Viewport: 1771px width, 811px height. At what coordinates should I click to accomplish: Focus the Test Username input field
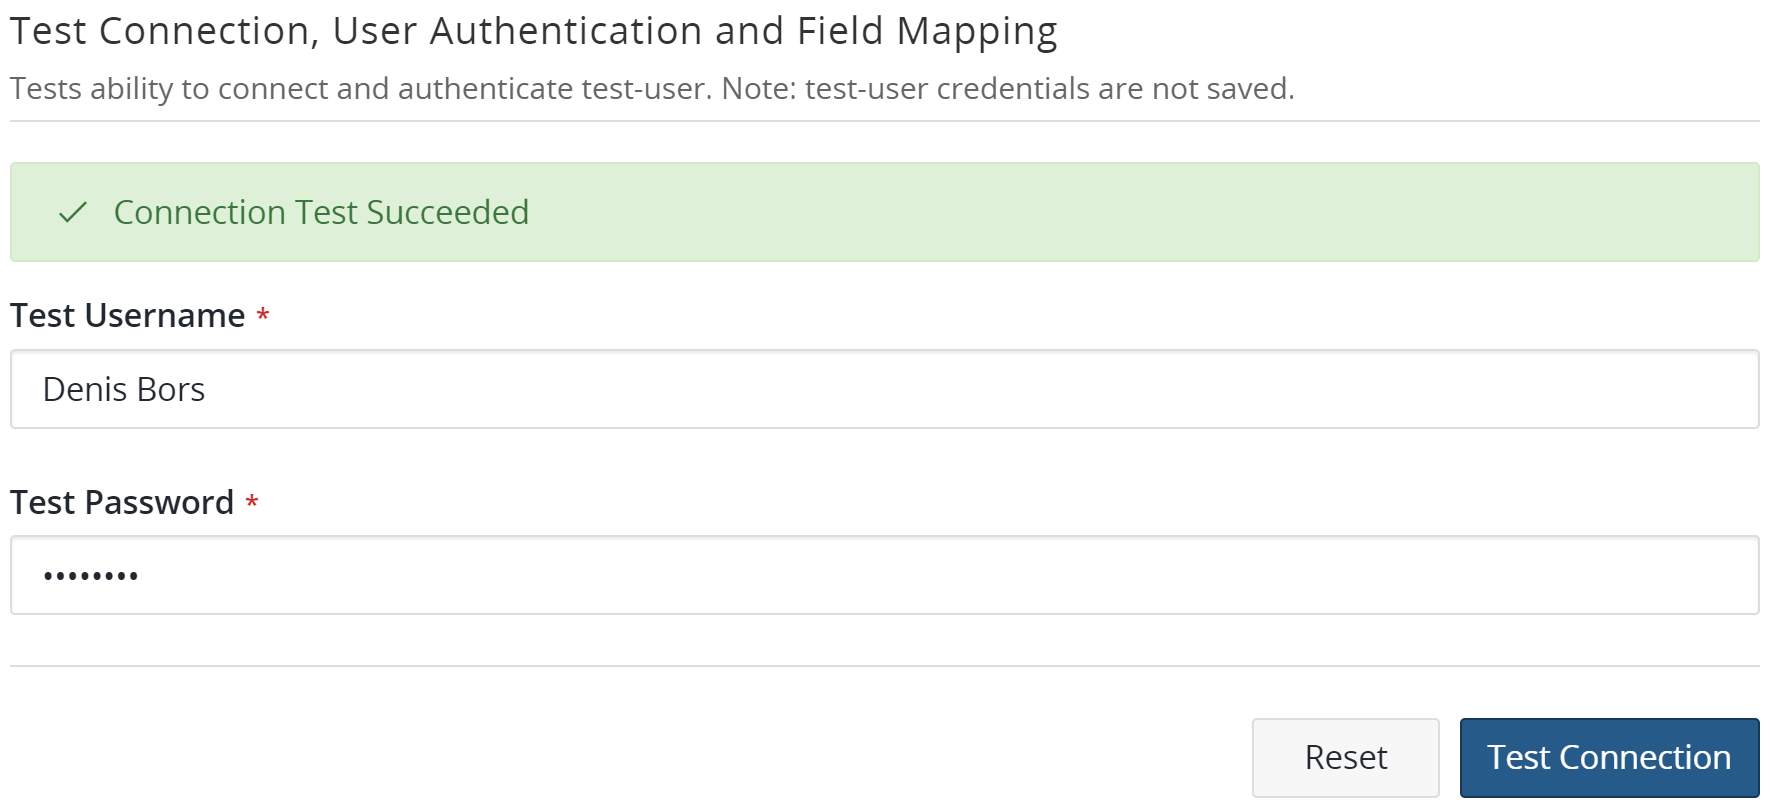pyautogui.click(x=884, y=389)
